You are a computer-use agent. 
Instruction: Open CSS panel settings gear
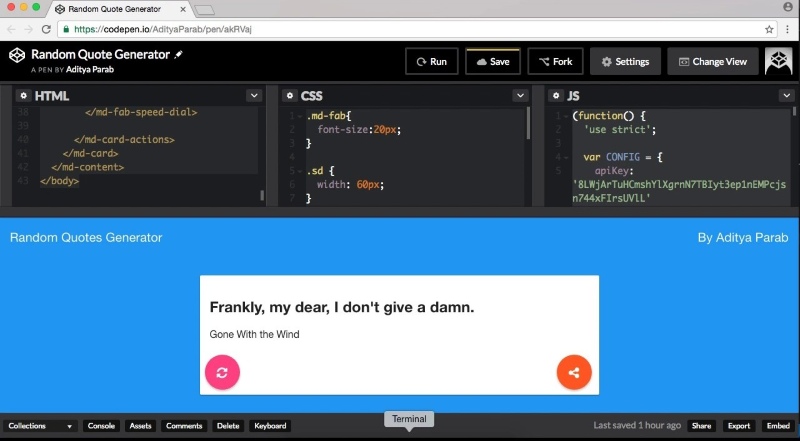coord(289,95)
